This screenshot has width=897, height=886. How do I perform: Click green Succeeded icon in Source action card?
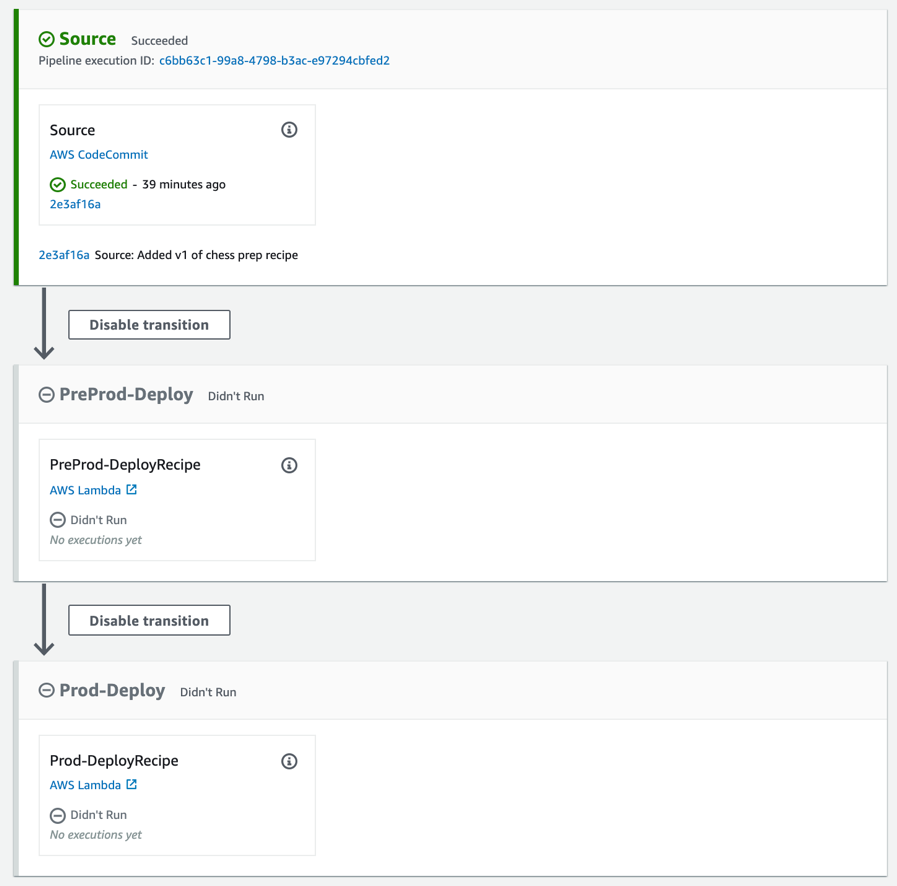click(58, 184)
